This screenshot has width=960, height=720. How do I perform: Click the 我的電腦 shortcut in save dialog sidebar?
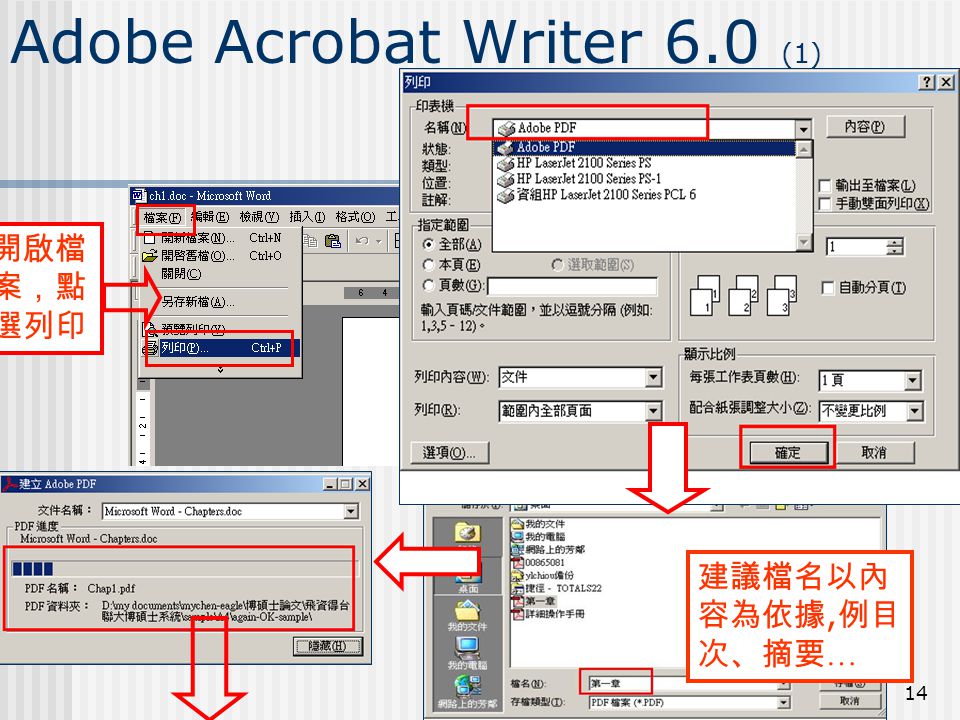tap(467, 653)
